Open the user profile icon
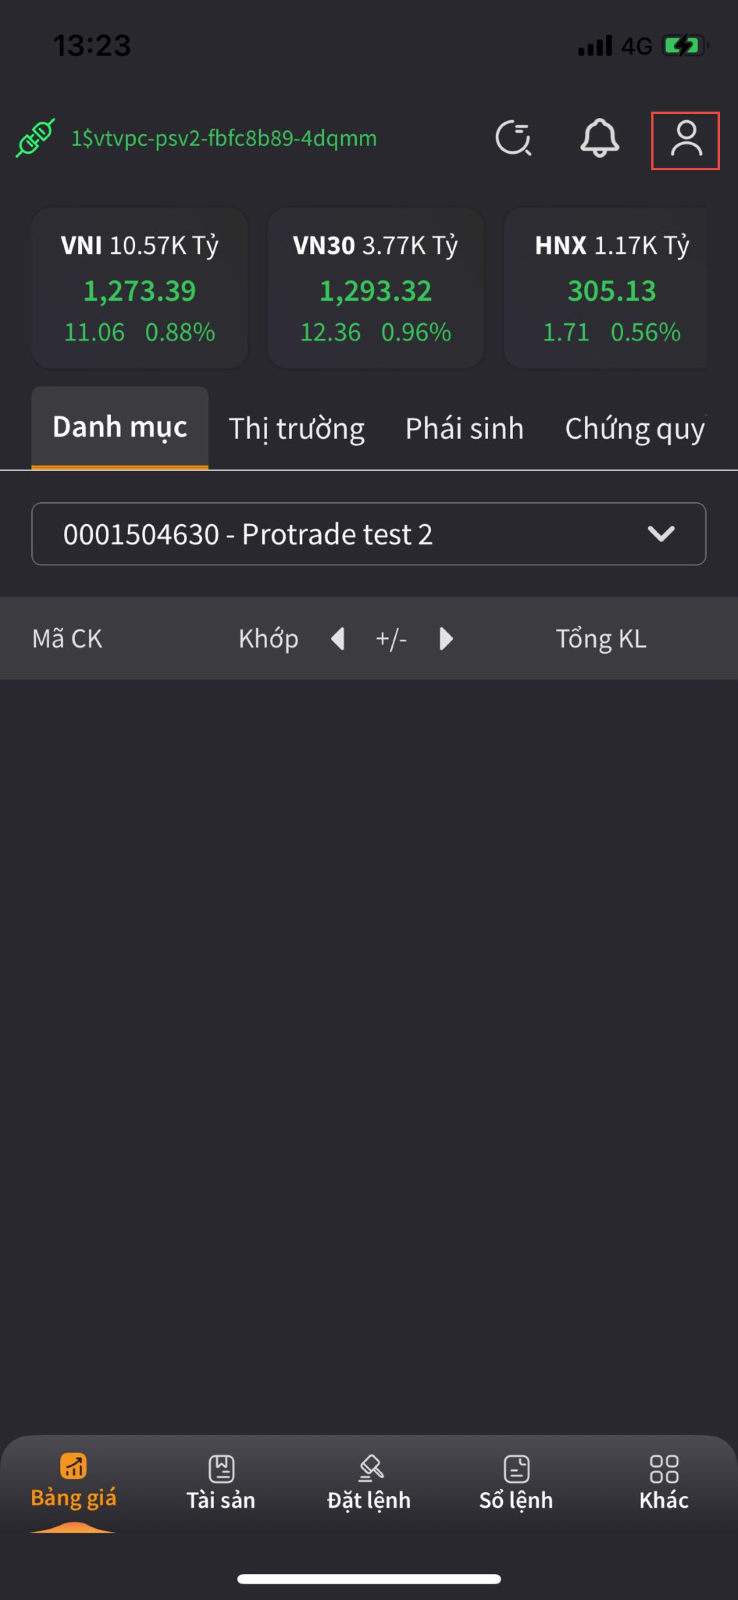Image resolution: width=738 pixels, height=1600 pixels. point(685,140)
